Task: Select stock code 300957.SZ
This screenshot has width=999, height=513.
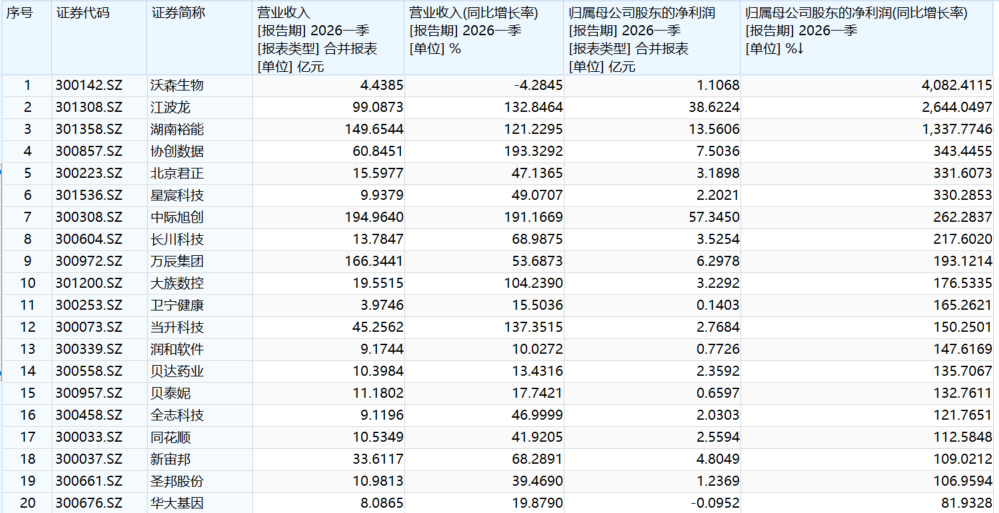Action: click(x=88, y=394)
